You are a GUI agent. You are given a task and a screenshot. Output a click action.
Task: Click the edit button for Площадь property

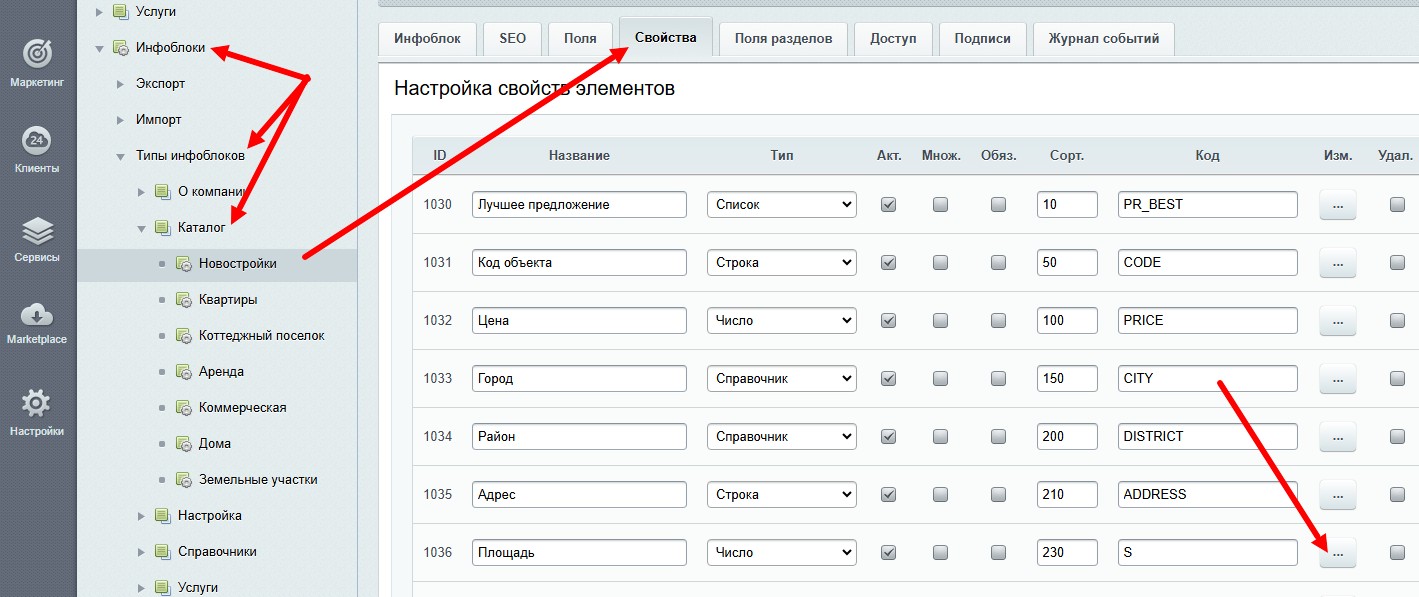[1337, 553]
